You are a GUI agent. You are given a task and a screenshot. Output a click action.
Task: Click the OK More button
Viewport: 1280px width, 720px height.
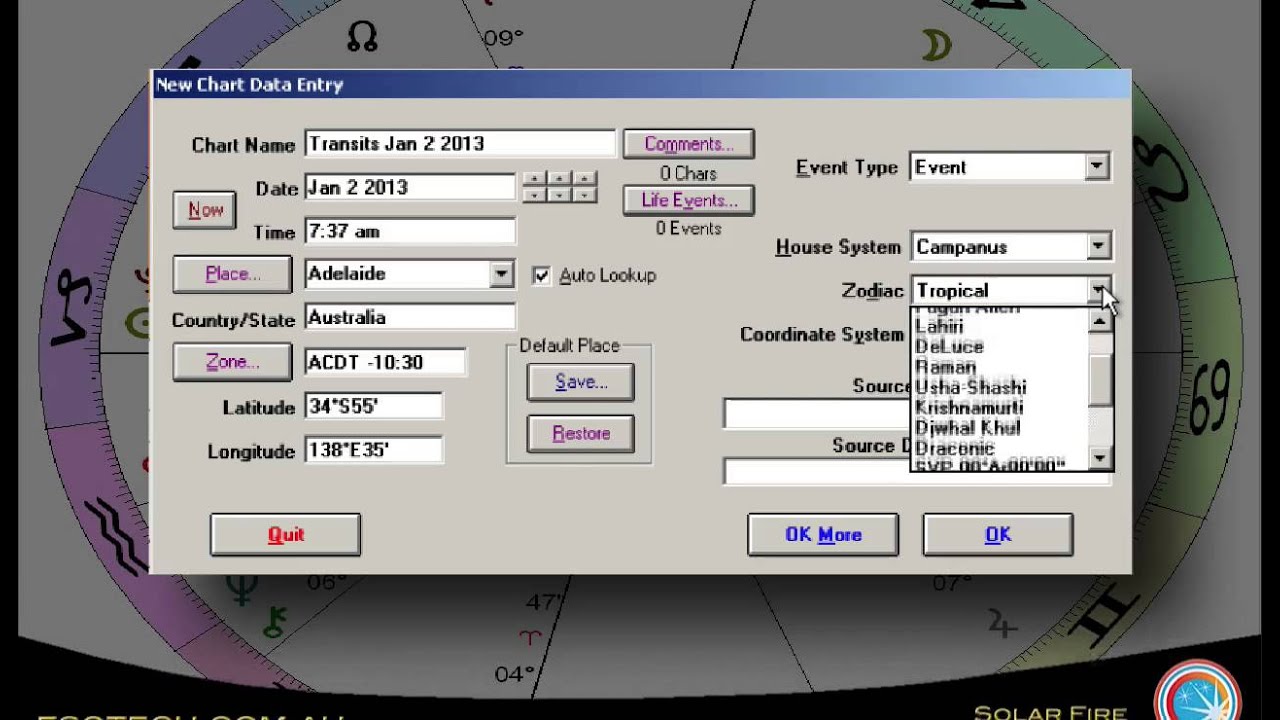[x=823, y=535]
